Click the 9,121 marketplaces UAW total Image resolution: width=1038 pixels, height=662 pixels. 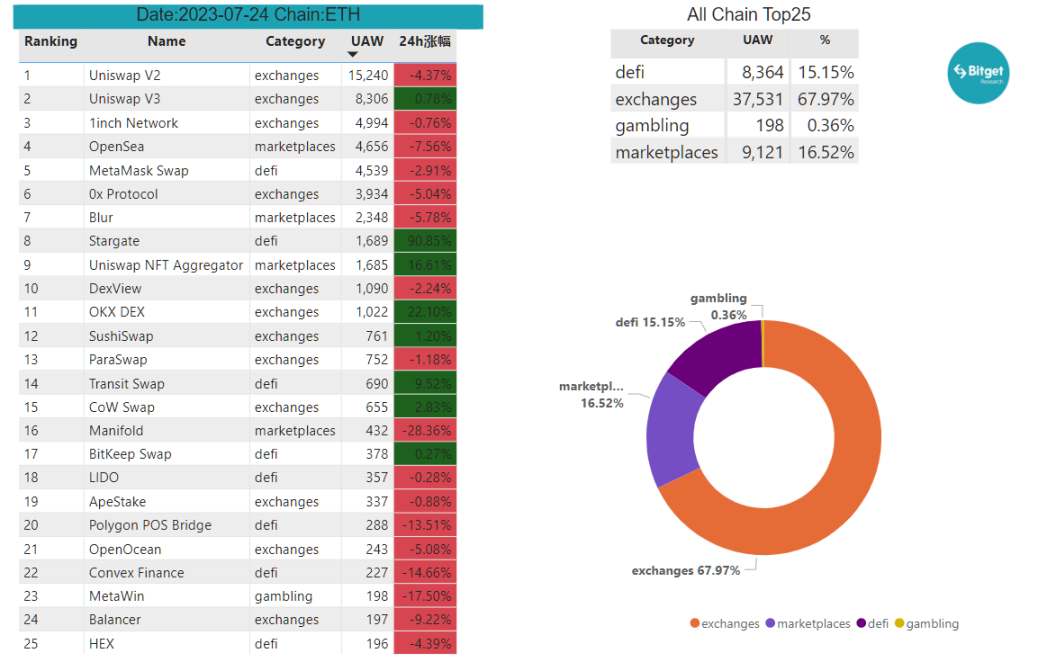coord(763,152)
